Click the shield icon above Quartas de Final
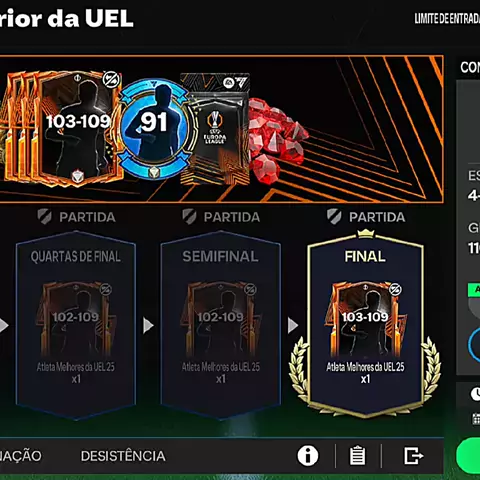480x480 pixels. click(44, 217)
